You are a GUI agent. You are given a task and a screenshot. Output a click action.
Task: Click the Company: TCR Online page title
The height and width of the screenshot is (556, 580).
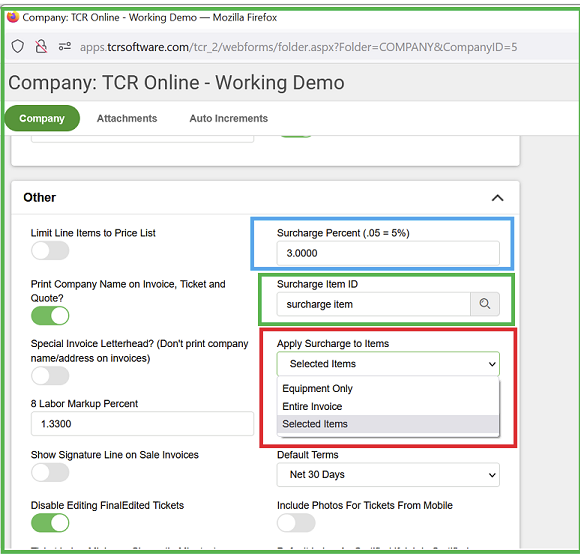coord(176,82)
